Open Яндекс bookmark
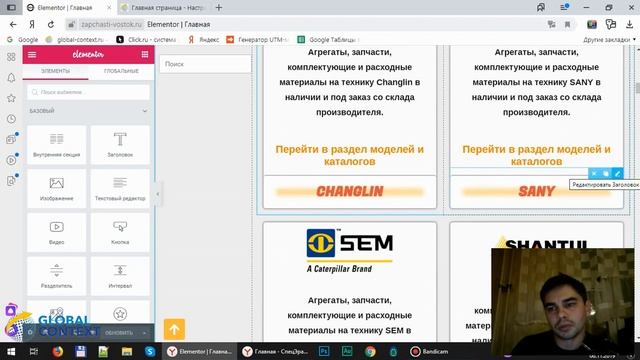This screenshot has width=640, height=360. coord(204,40)
